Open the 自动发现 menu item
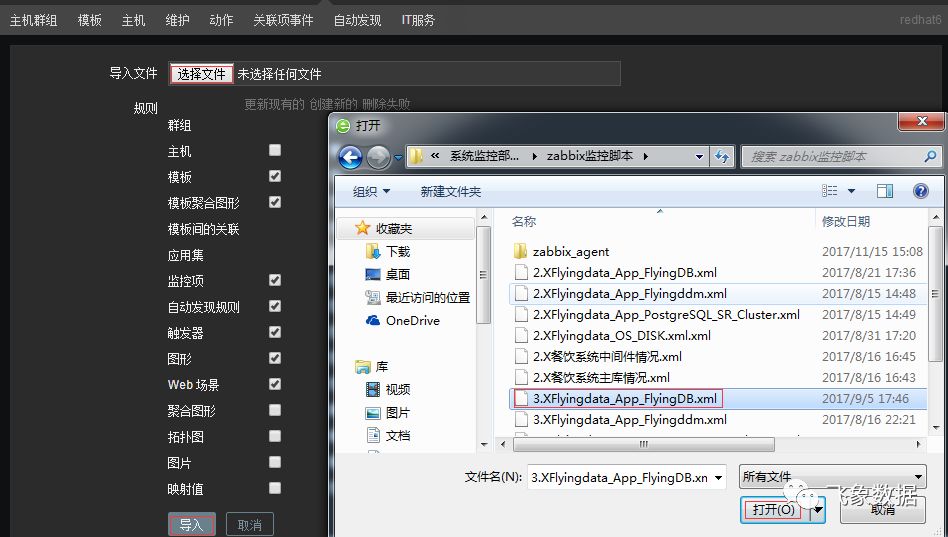This screenshot has height=537, width=948. [x=357, y=21]
